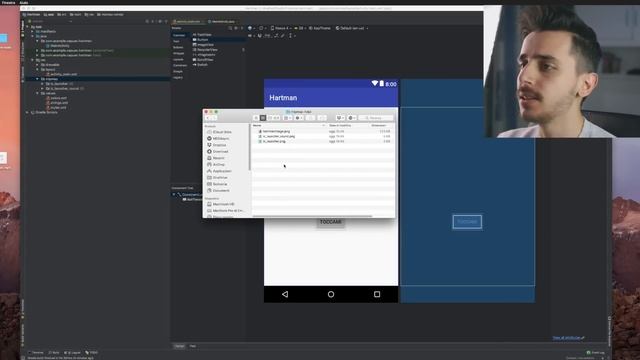640x360 pixels.
Task: Select RecyclerView in the palette list
Action: [x=205, y=49]
